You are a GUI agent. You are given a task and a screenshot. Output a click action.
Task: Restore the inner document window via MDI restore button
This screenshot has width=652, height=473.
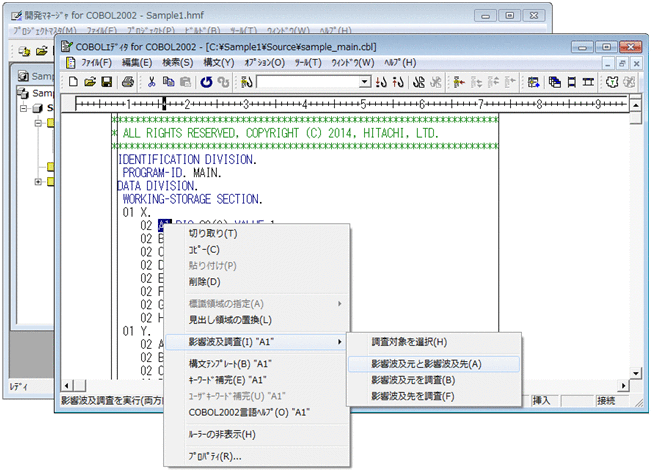pos(622,63)
